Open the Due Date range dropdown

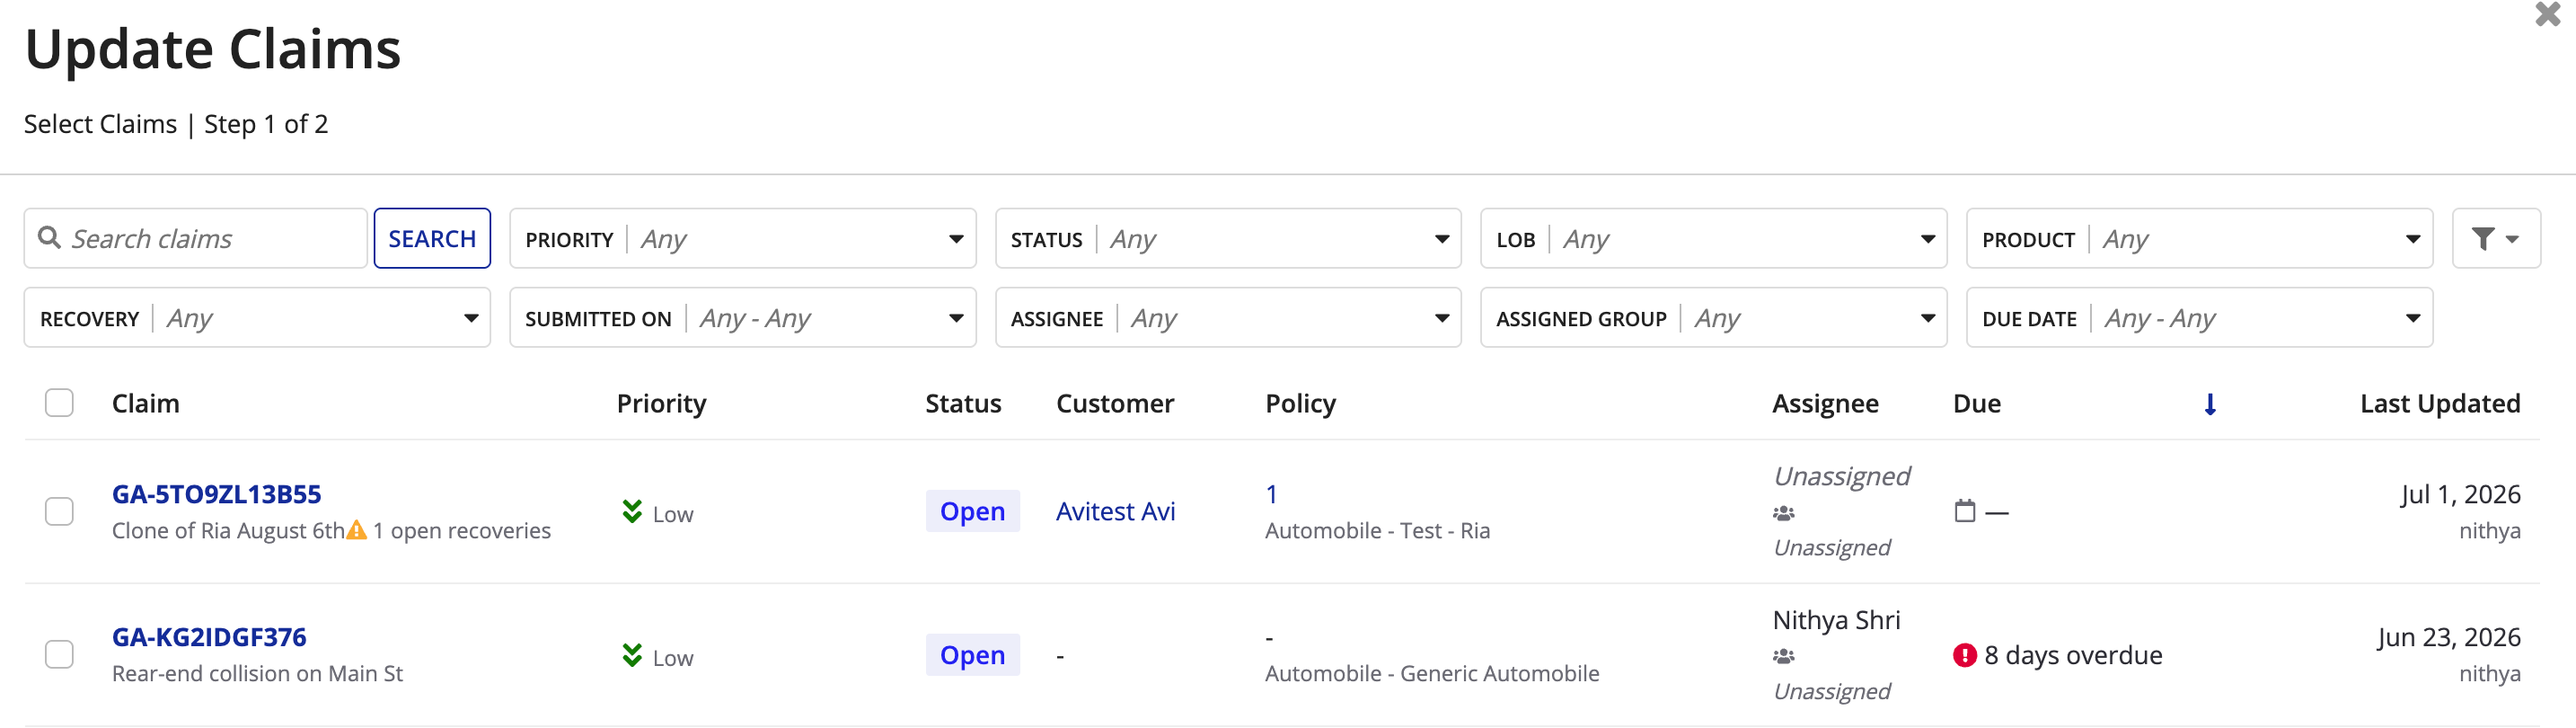(2199, 318)
